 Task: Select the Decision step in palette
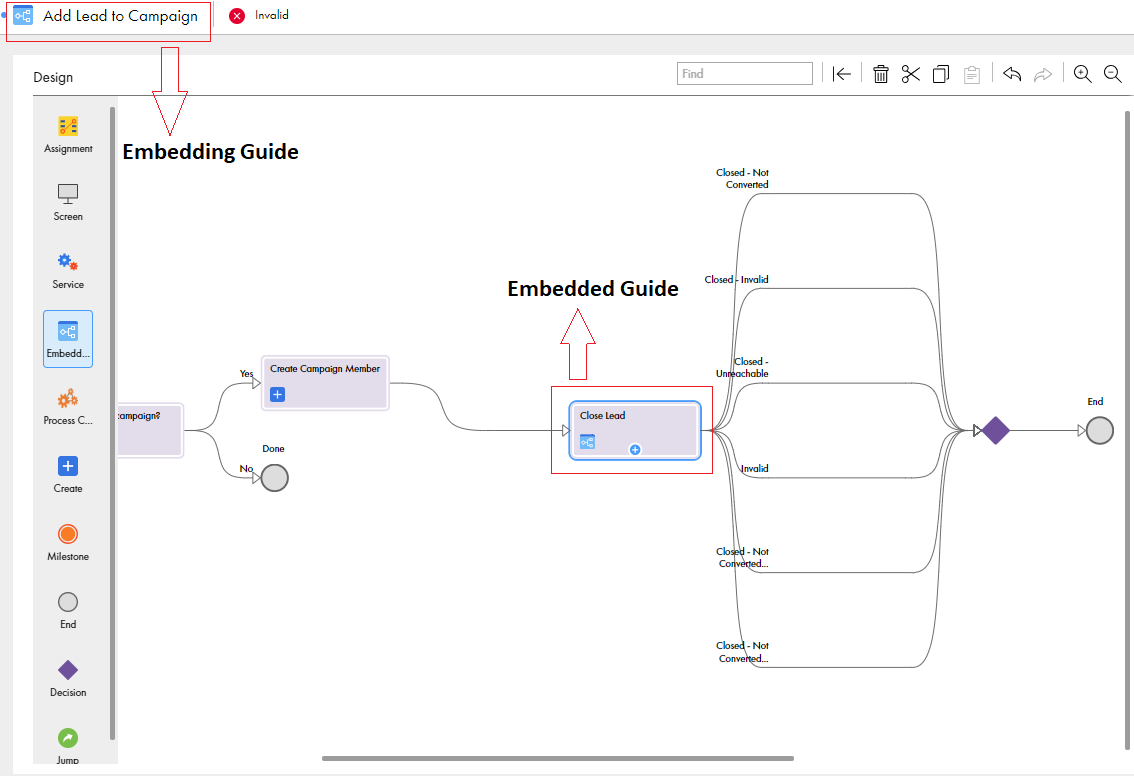[68, 670]
